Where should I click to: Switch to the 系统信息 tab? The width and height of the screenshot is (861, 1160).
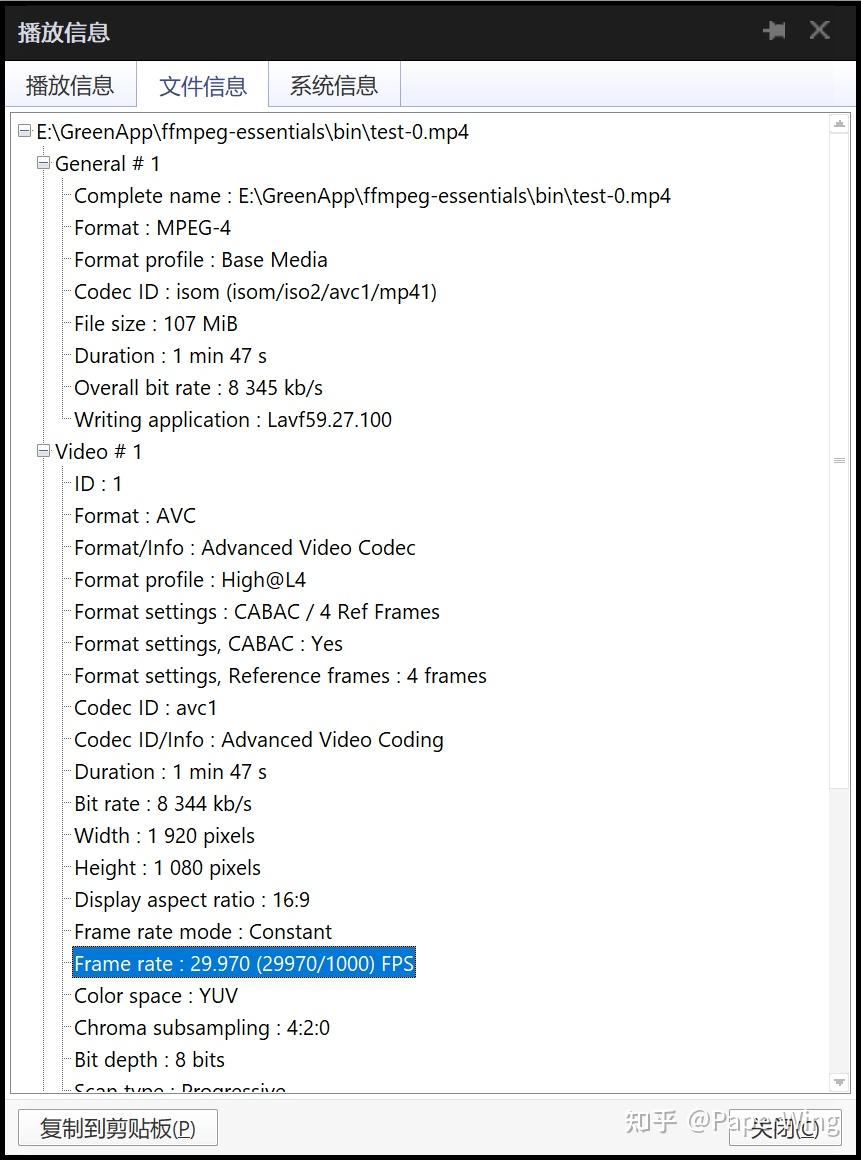point(334,85)
